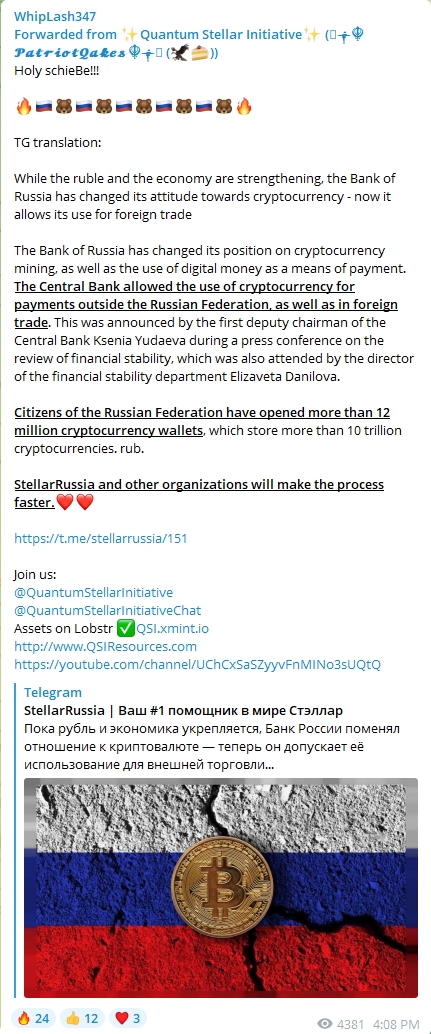
Task: Click the thumbs up reaction with 12
Action: [x=82, y=1018]
